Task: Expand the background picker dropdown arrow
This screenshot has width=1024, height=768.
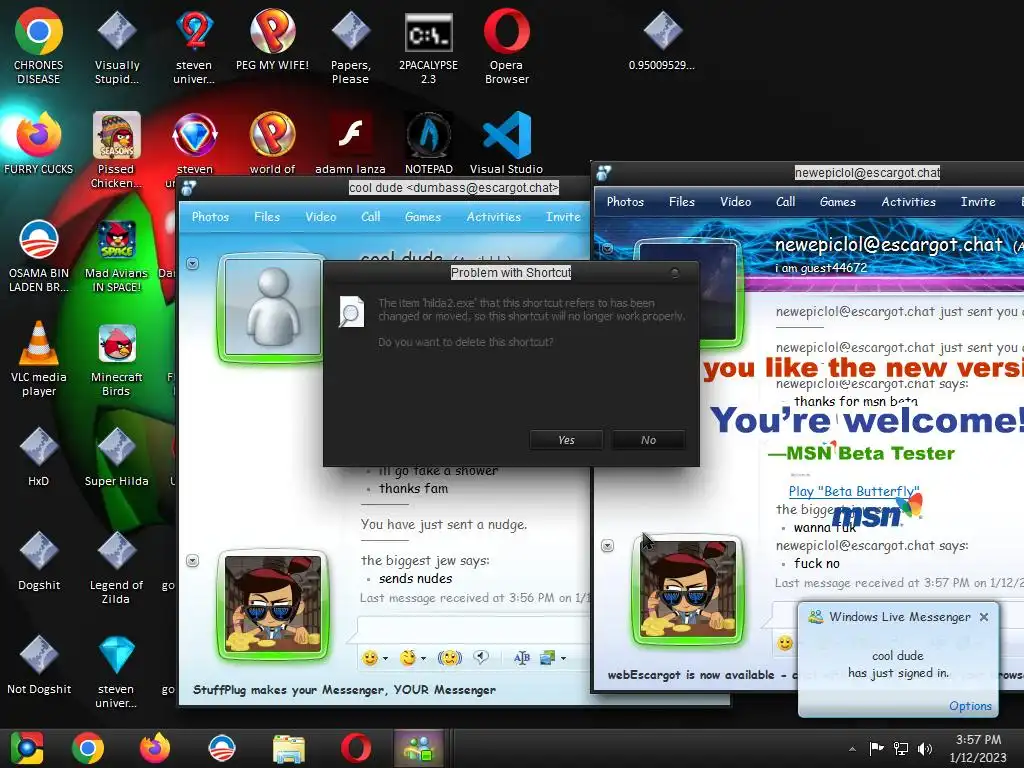Action: point(563,658)
